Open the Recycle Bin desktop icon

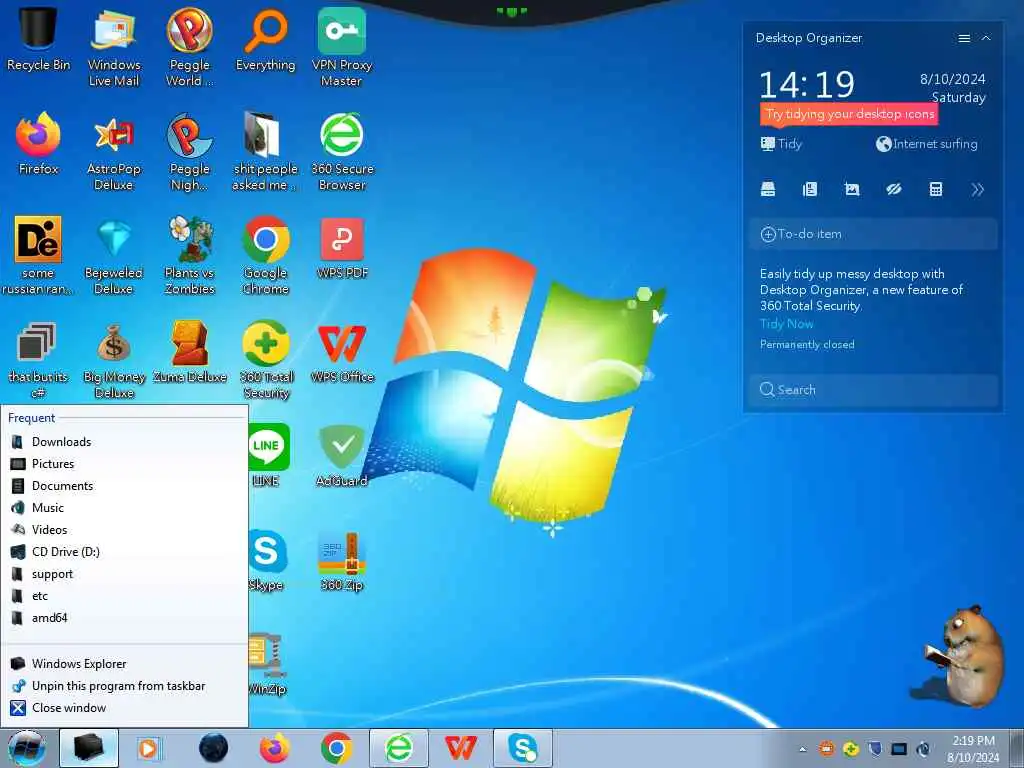pos(38,38)
